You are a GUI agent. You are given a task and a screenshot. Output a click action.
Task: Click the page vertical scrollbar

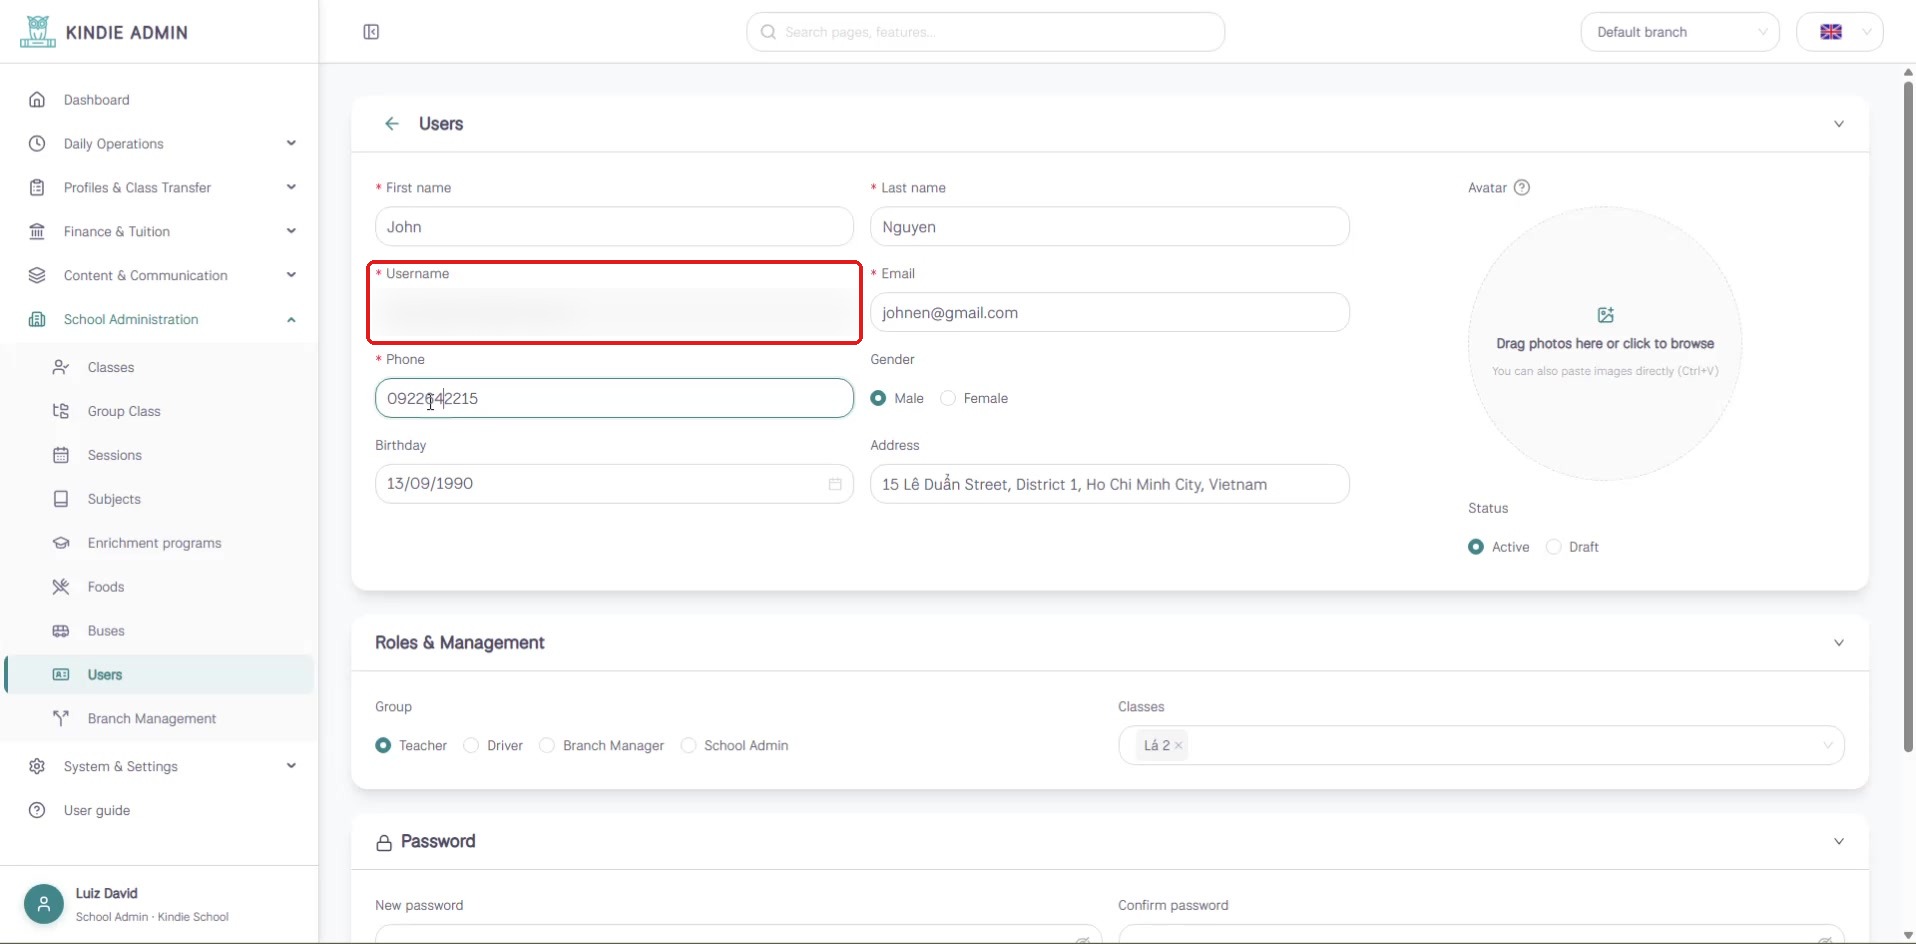[x=1908, y=415]
